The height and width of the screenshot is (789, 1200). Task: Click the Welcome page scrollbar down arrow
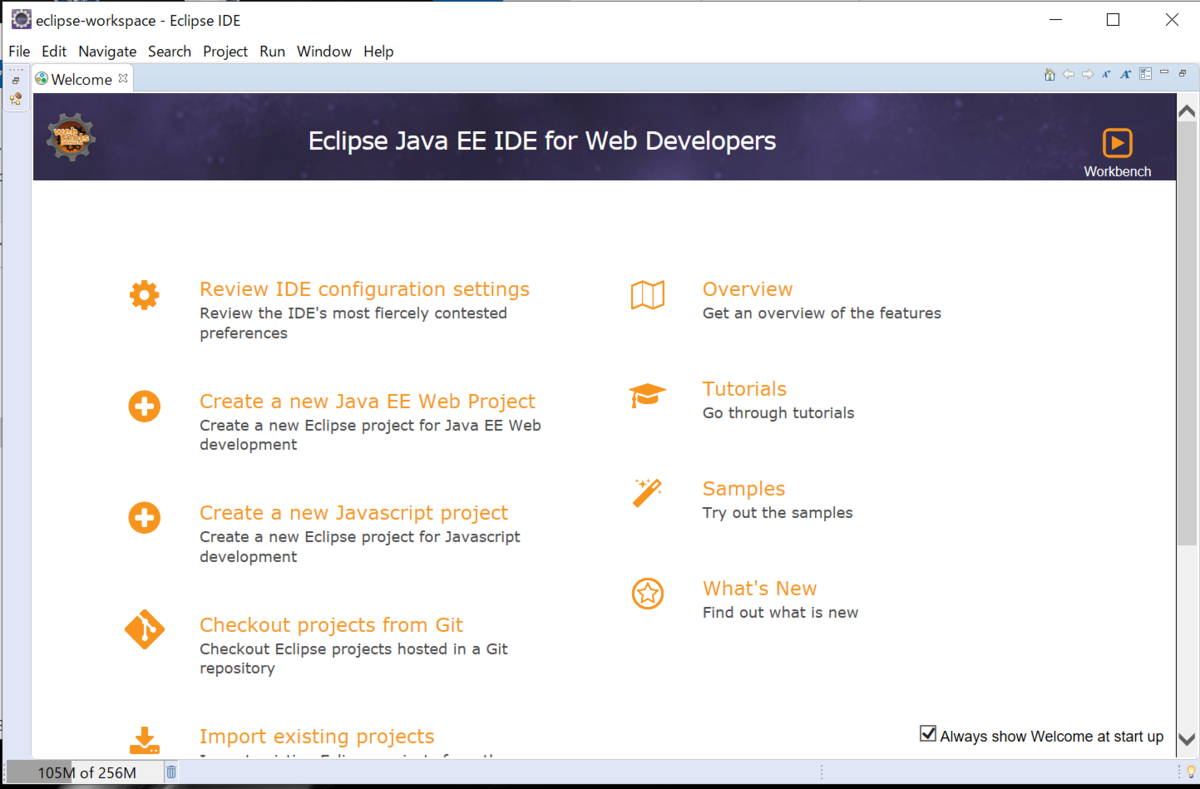tap(1187, 740)
